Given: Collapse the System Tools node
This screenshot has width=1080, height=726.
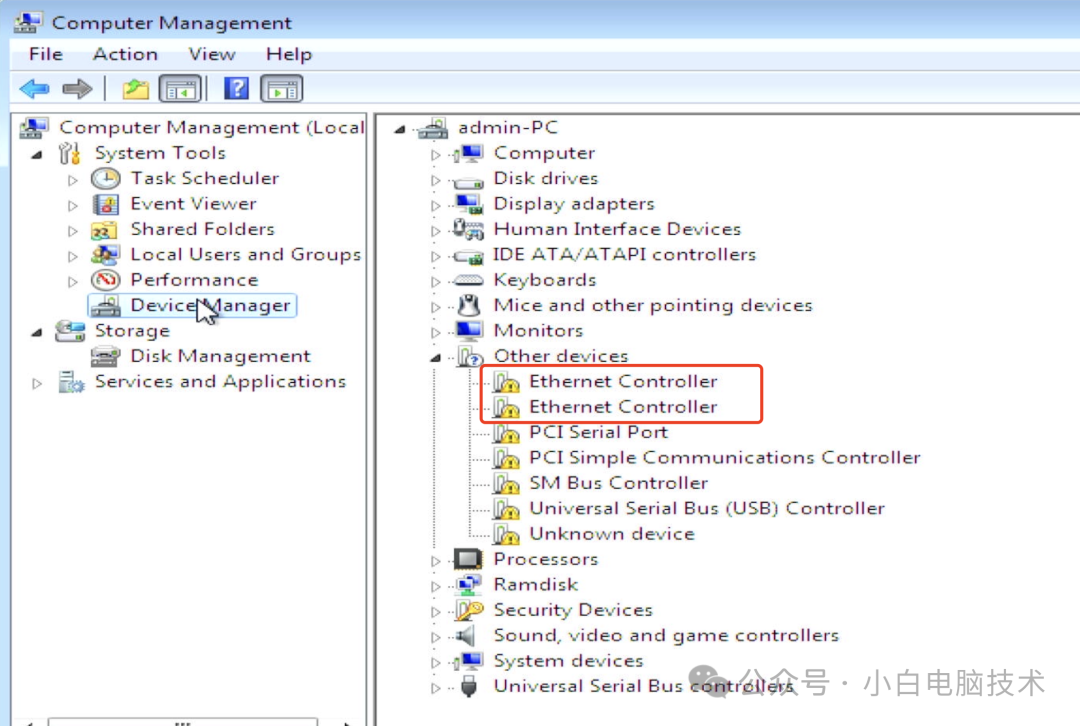Looking at the screenshot, I should (x=37, y=154).
